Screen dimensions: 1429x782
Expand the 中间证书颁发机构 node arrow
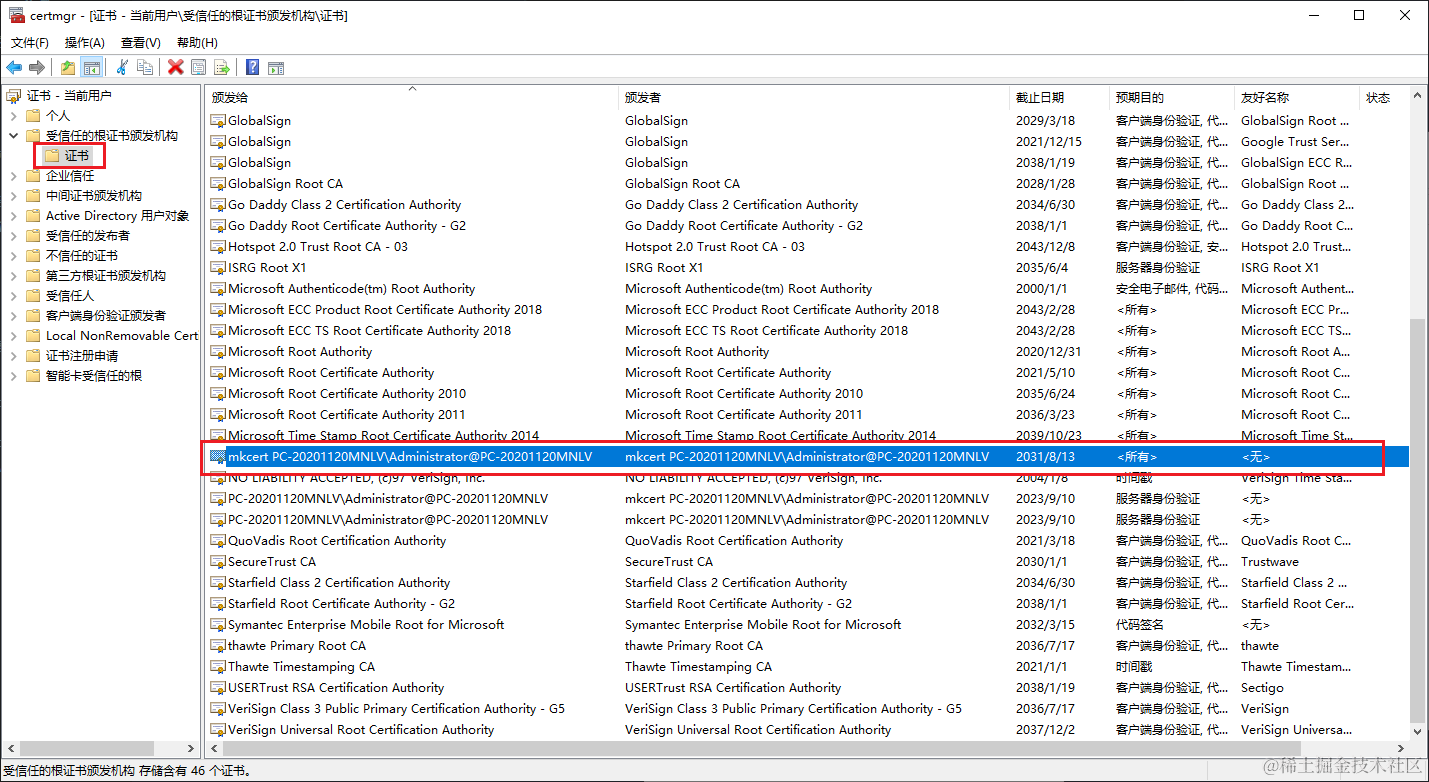click(13, 196)
